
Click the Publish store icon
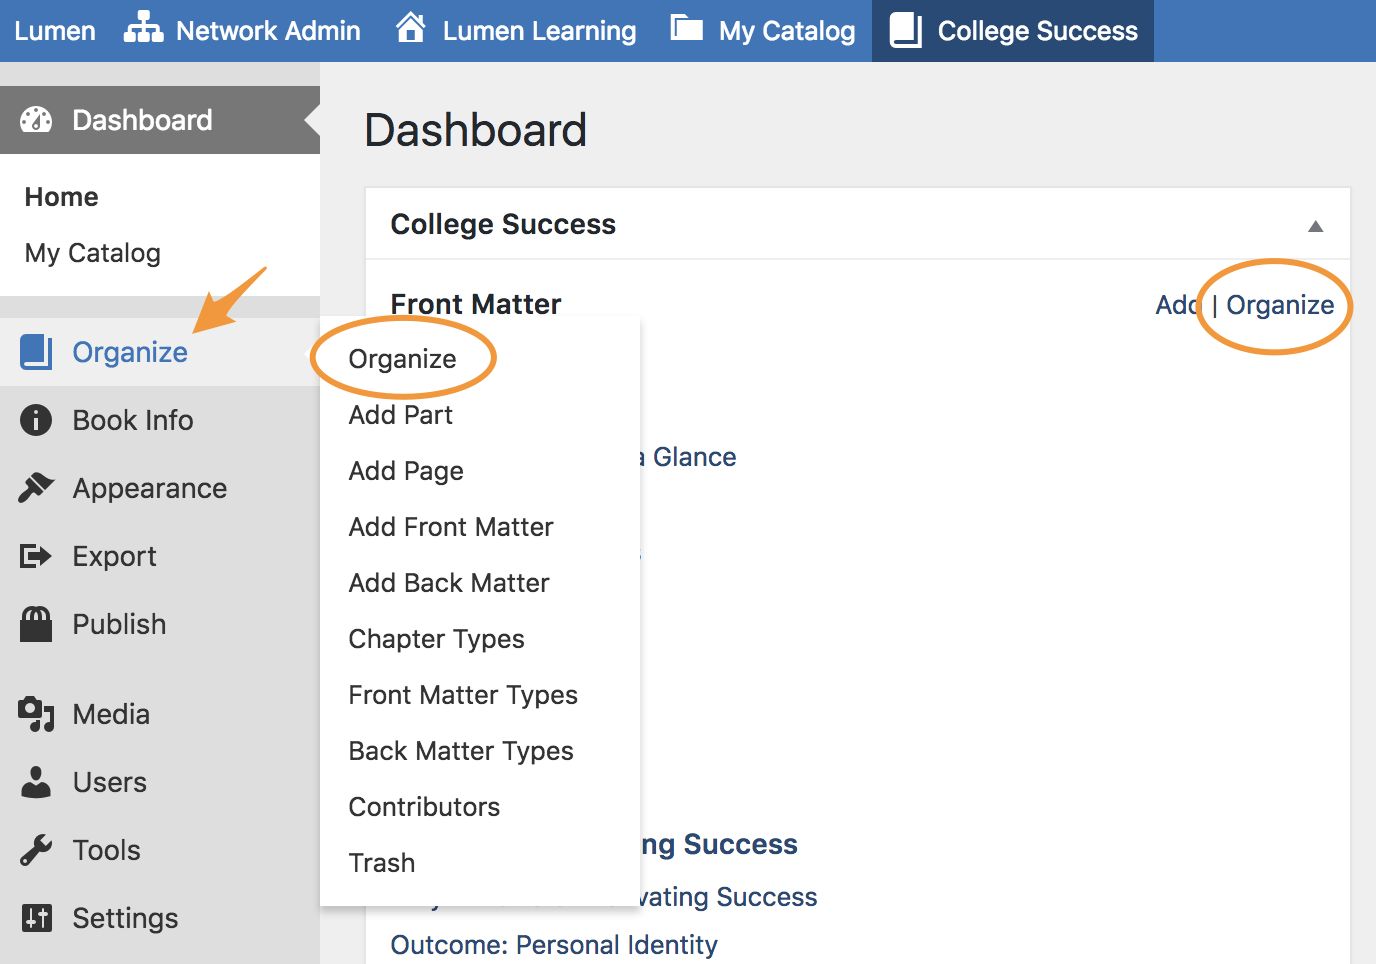point(36,624)
